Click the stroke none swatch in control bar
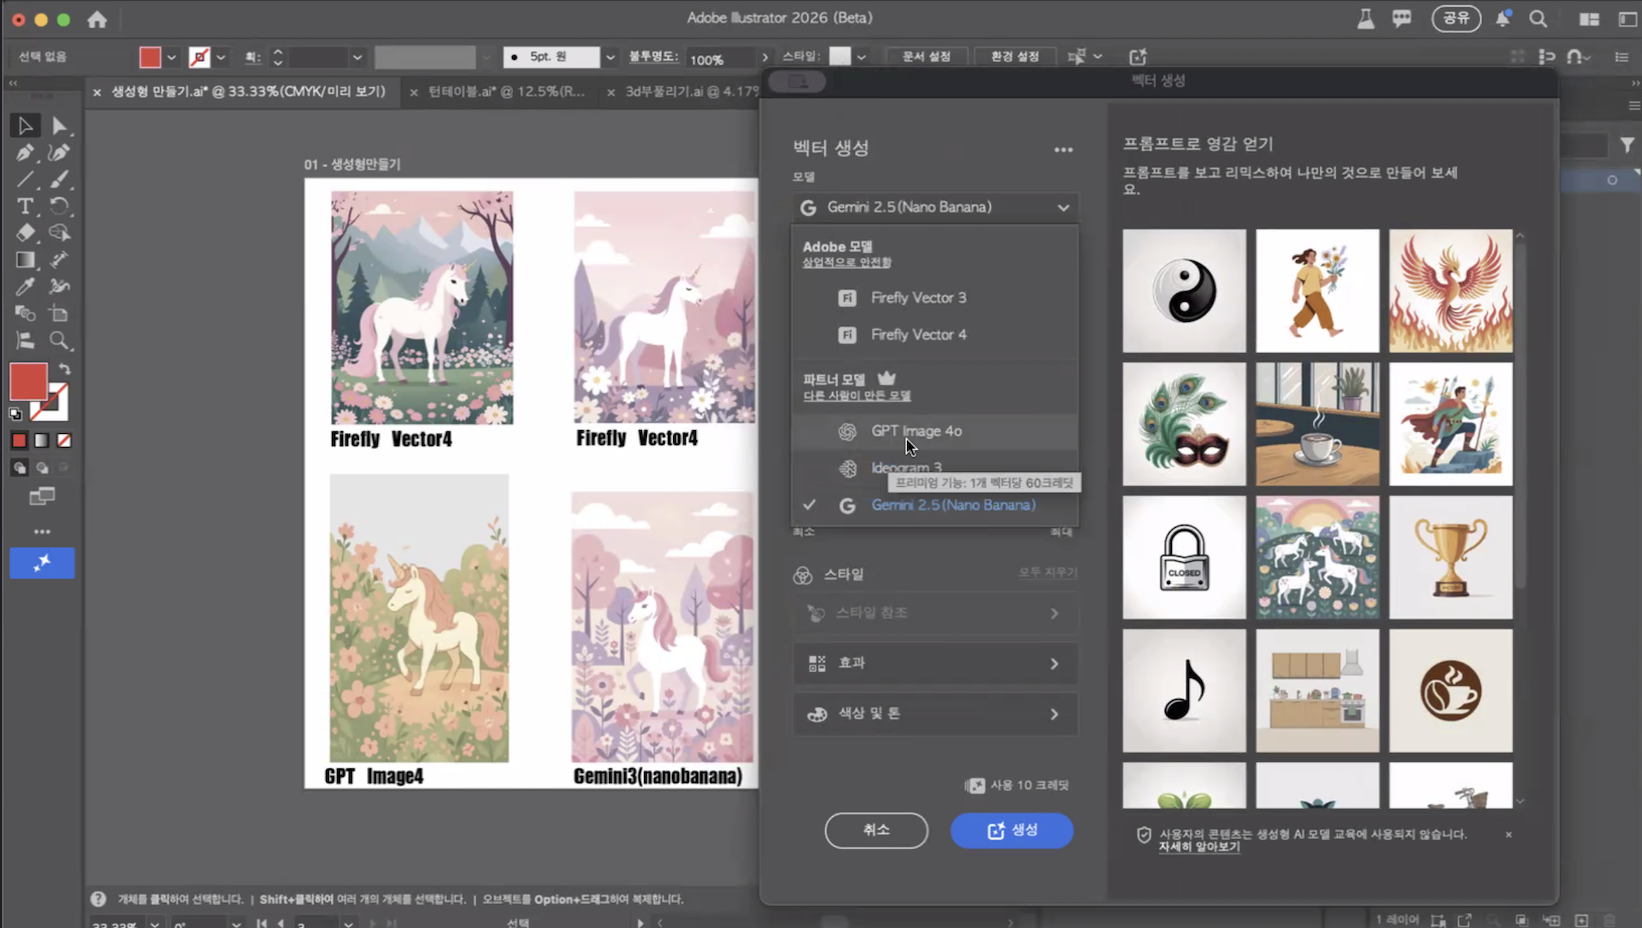The image size is (1642, 928). pos(200,57)
